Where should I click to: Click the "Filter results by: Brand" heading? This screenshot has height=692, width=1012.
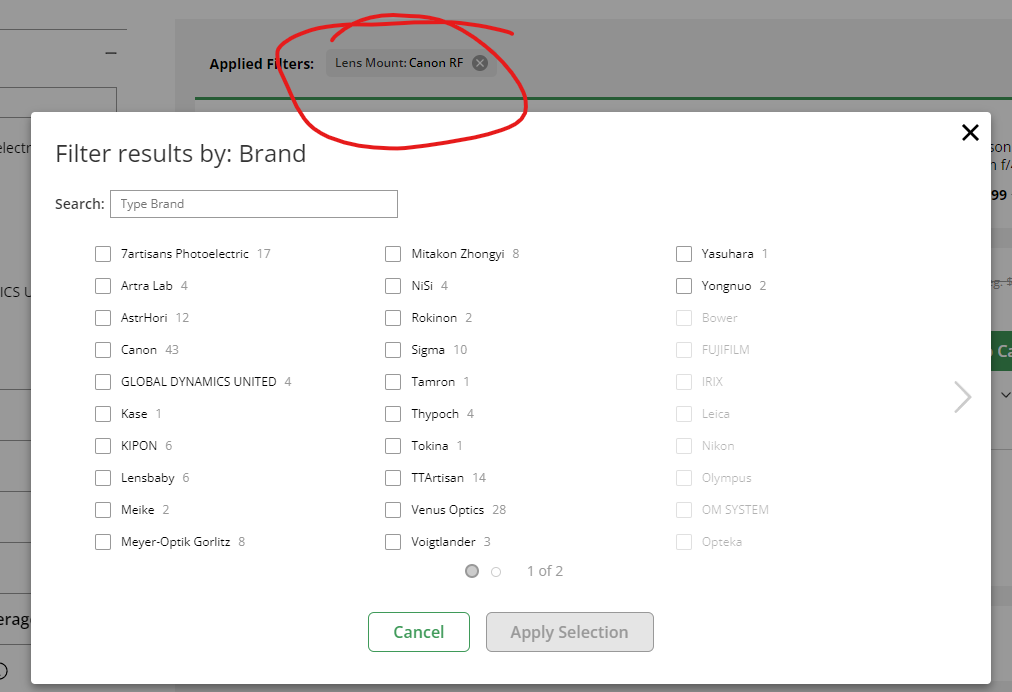click(x=181, y=154)
